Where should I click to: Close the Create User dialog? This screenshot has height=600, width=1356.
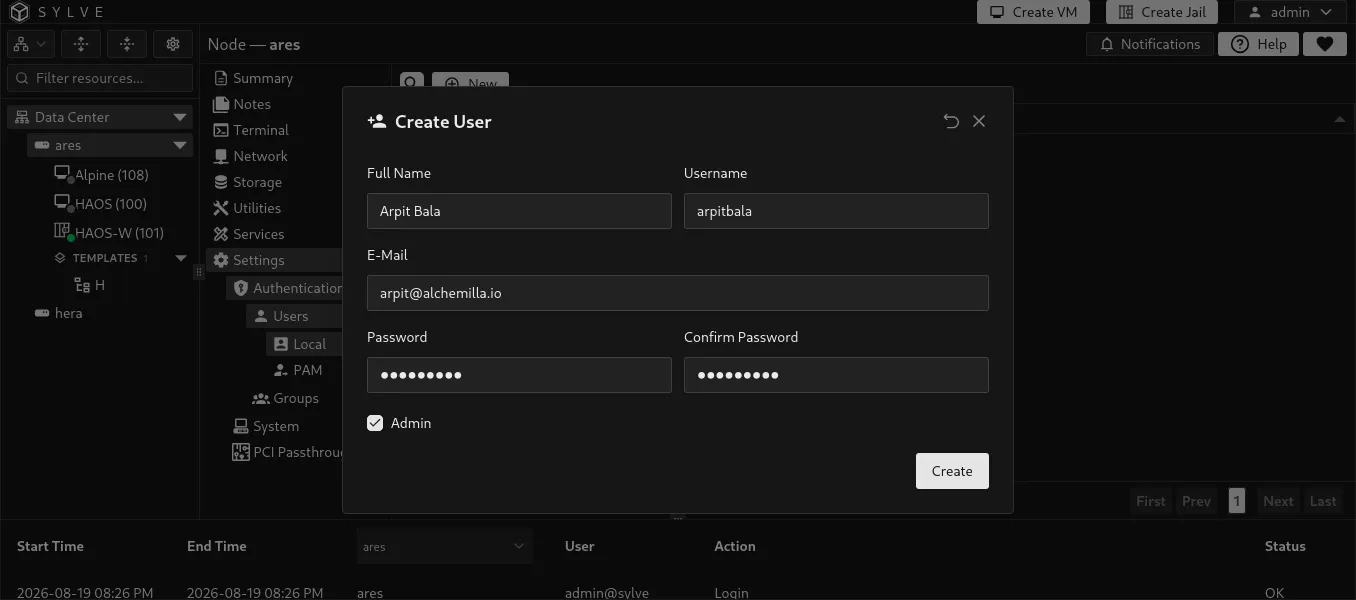click(x=979, y=121)
